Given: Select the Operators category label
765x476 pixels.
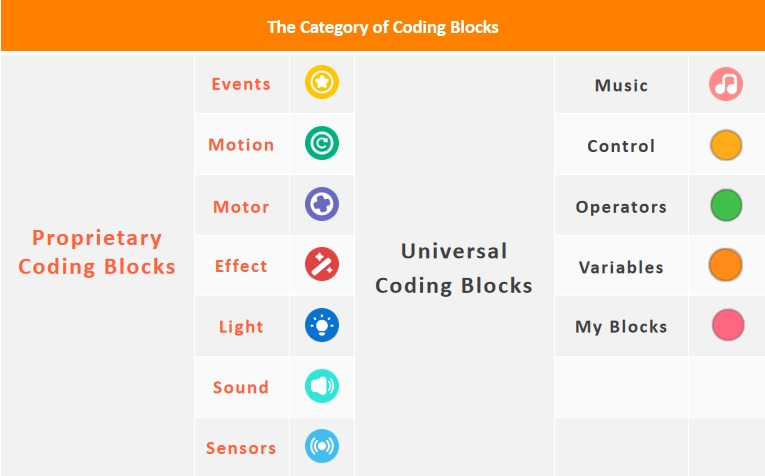Looking at the screenshot, I should pyautogui.click(x=621, y=207).
